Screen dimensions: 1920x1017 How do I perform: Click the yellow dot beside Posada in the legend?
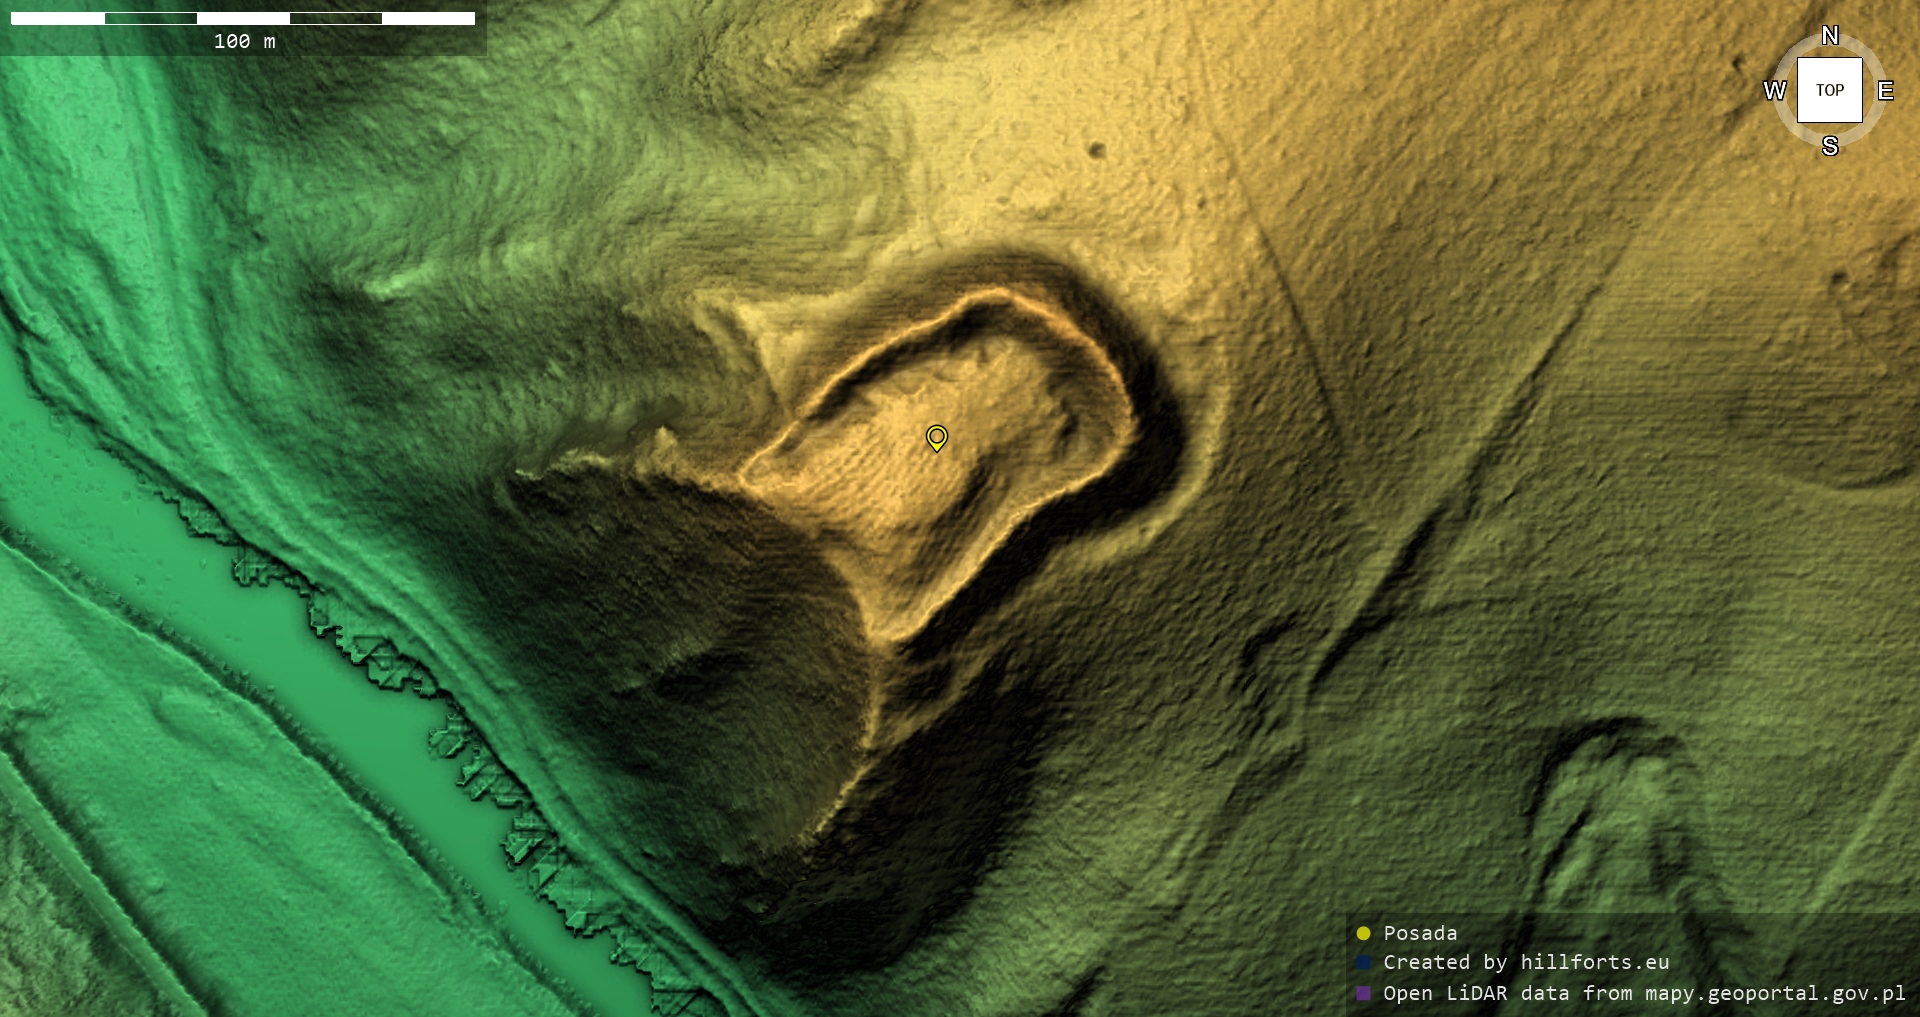tap(1363, 933)
